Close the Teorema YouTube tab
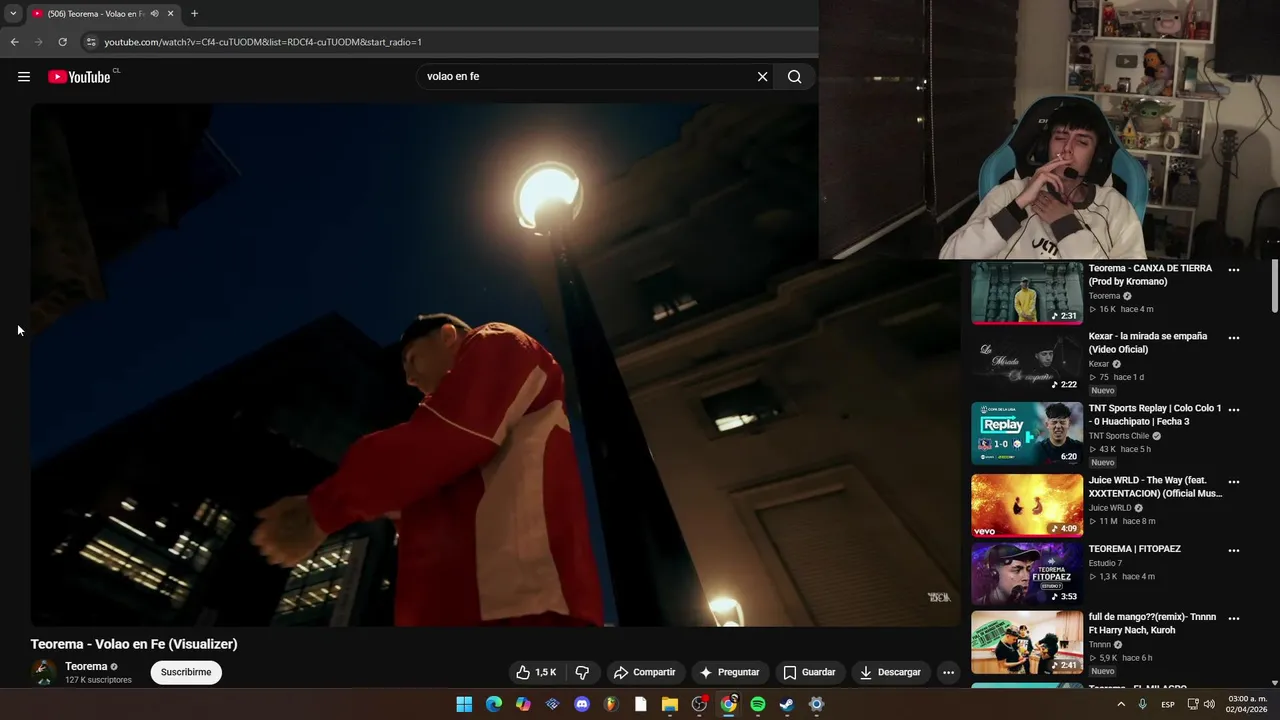The image size is (1280, 720). coord(170,14)
